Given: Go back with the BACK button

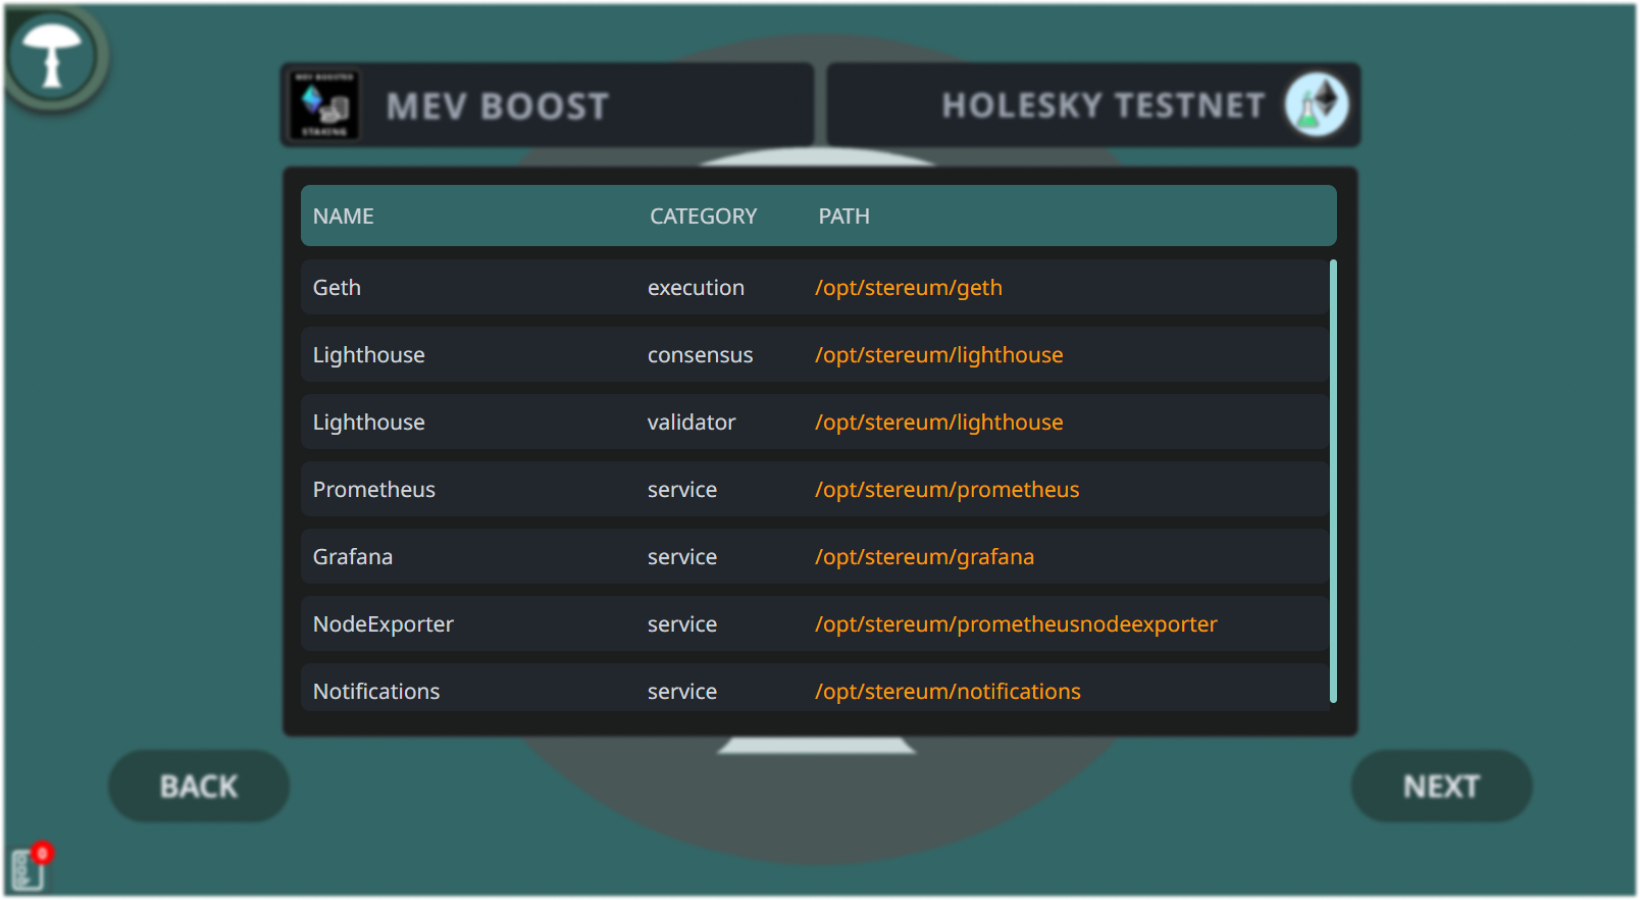Looking at the screenshot, I should click(x=199, y=786).
